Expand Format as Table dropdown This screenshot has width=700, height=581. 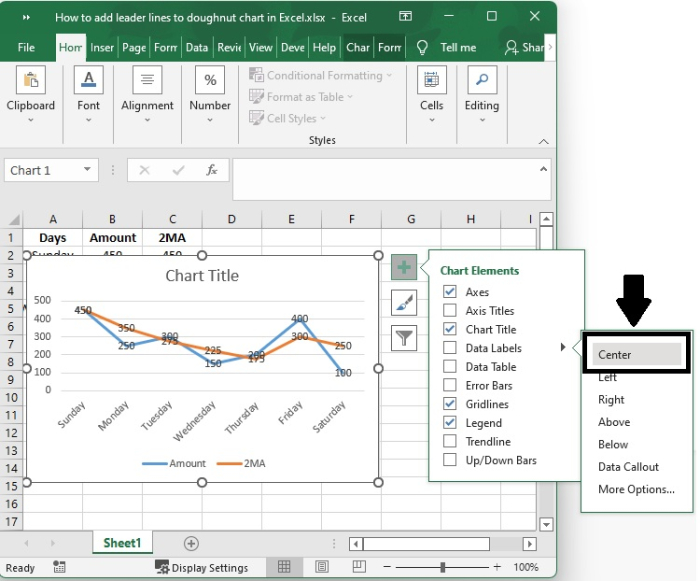(350, 97)
